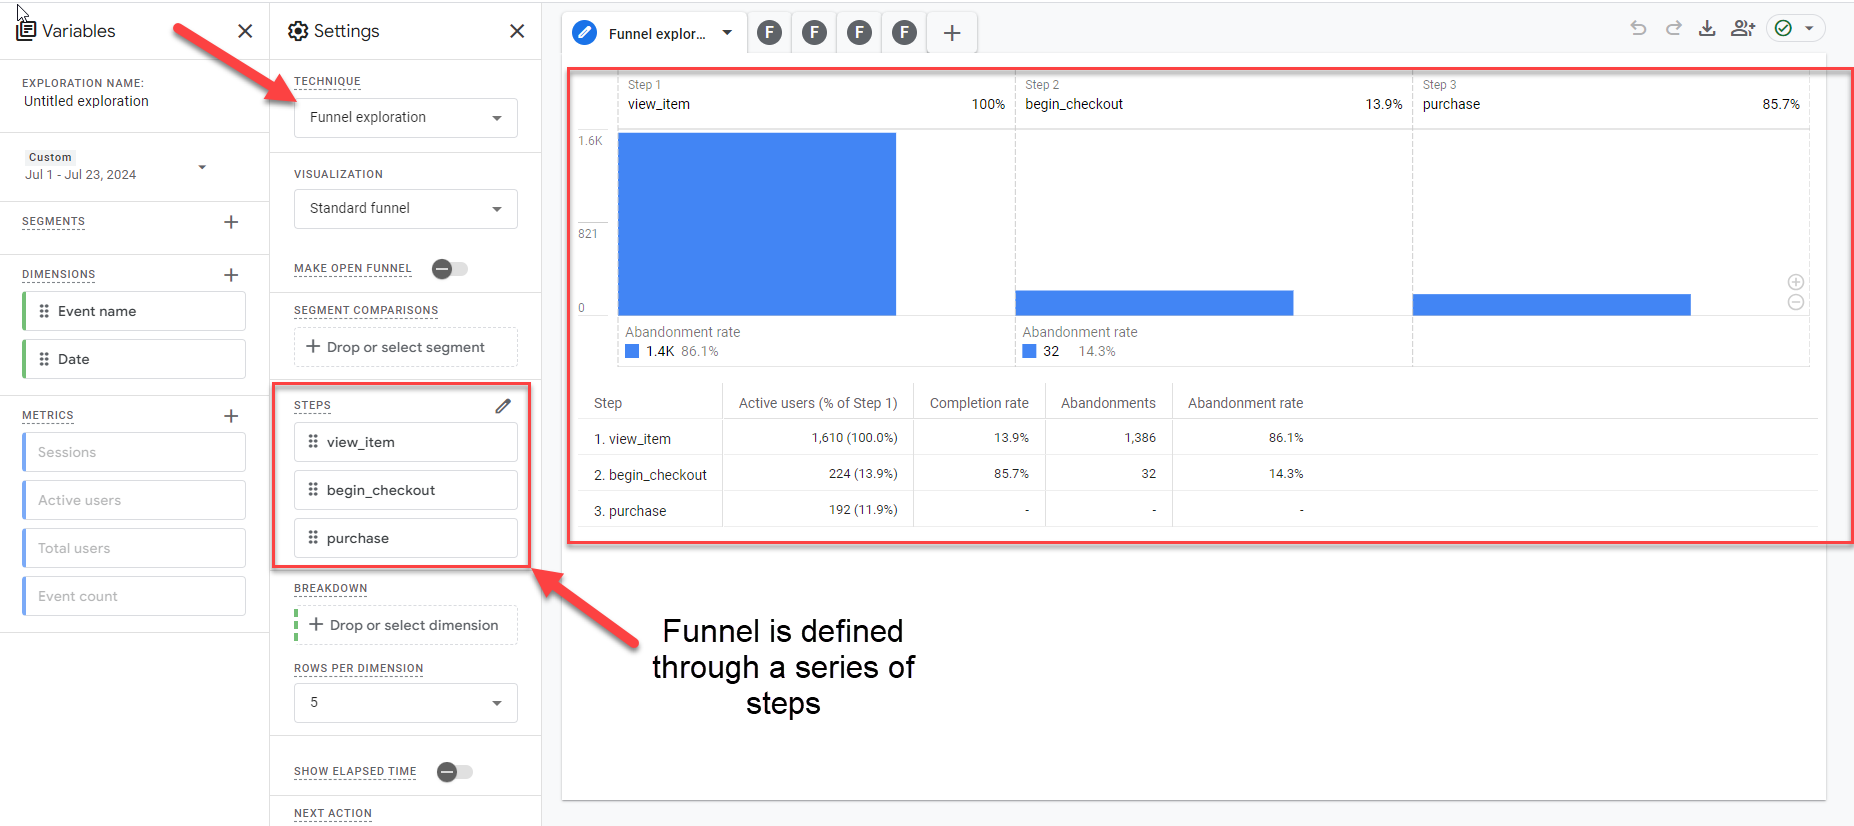Click the Settings gear icon
This screenshot has height=826, width=1854.
298,31
